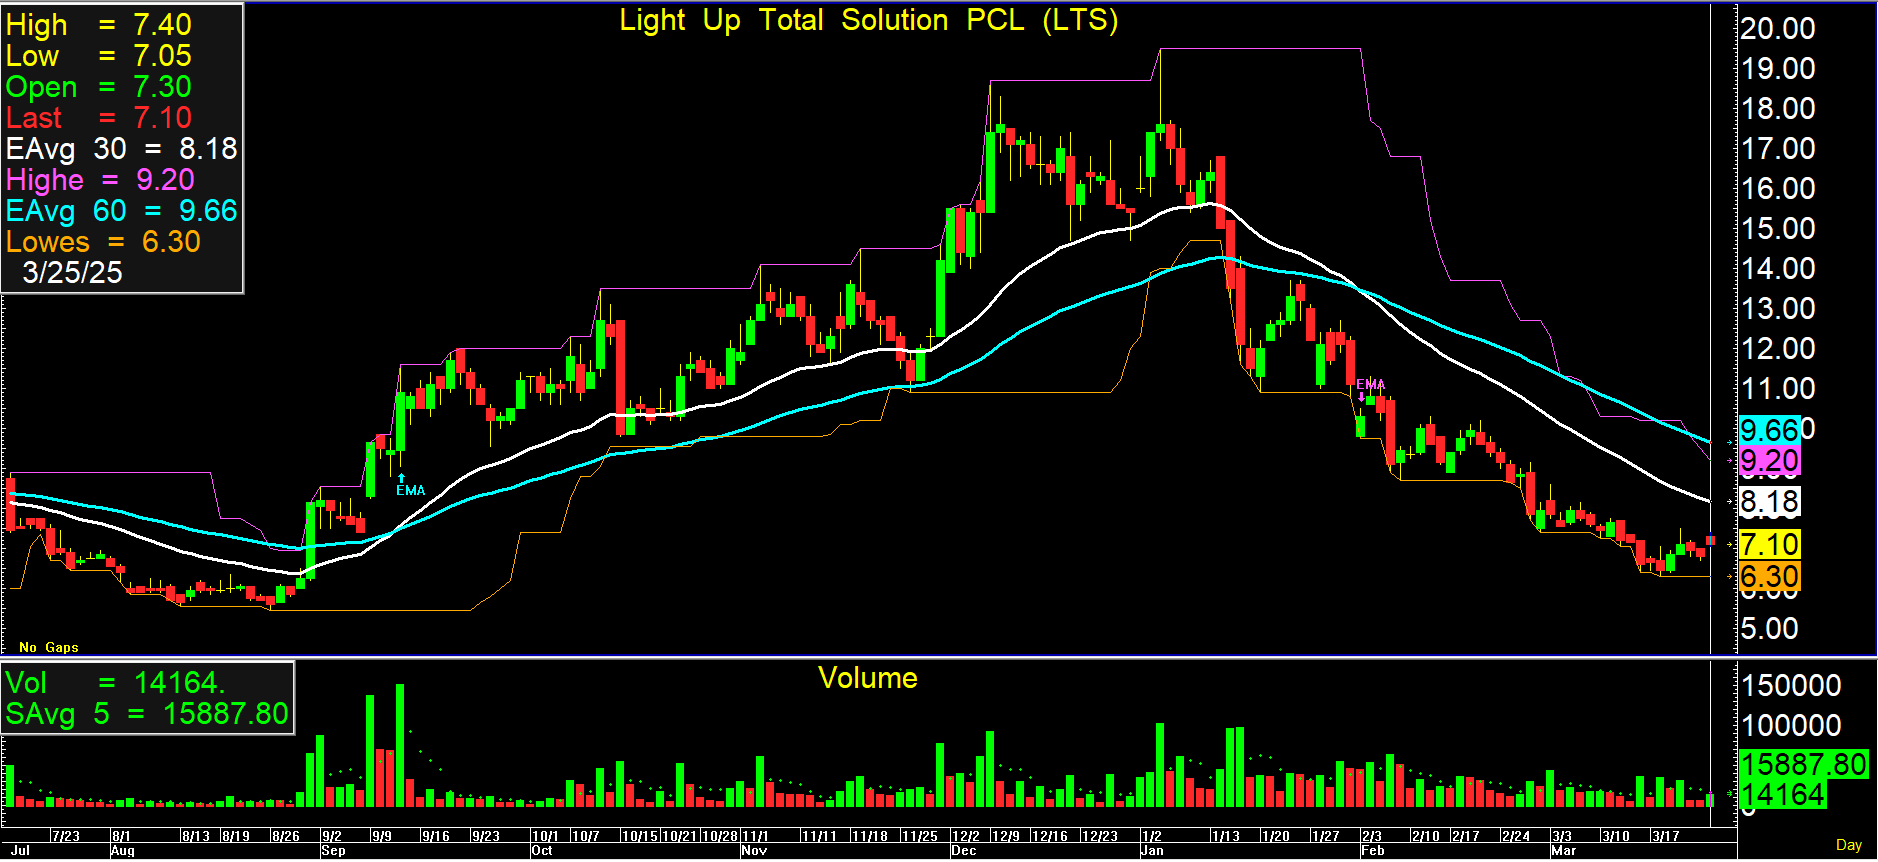Select the Highe = 9.20 legend entry
This screenshot has height=862, width=1878.
click(x=101, y=180)
